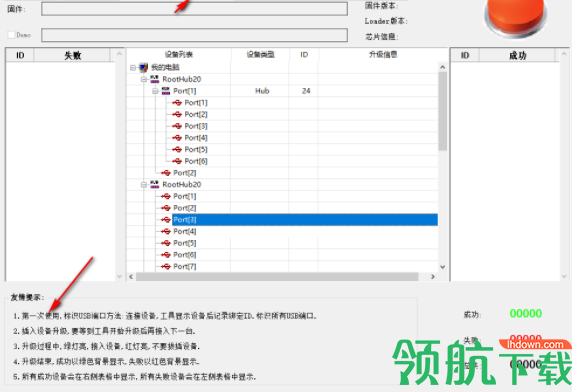Click device tree horizontal scrollbar right arrow
The image size is (572, 392).
coord(433,277)
